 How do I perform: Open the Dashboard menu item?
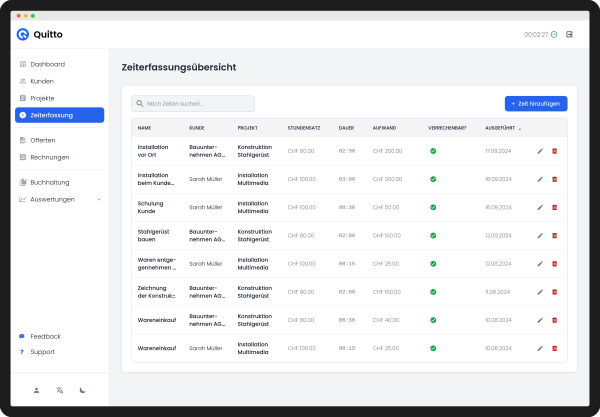[x=47, y=64]
